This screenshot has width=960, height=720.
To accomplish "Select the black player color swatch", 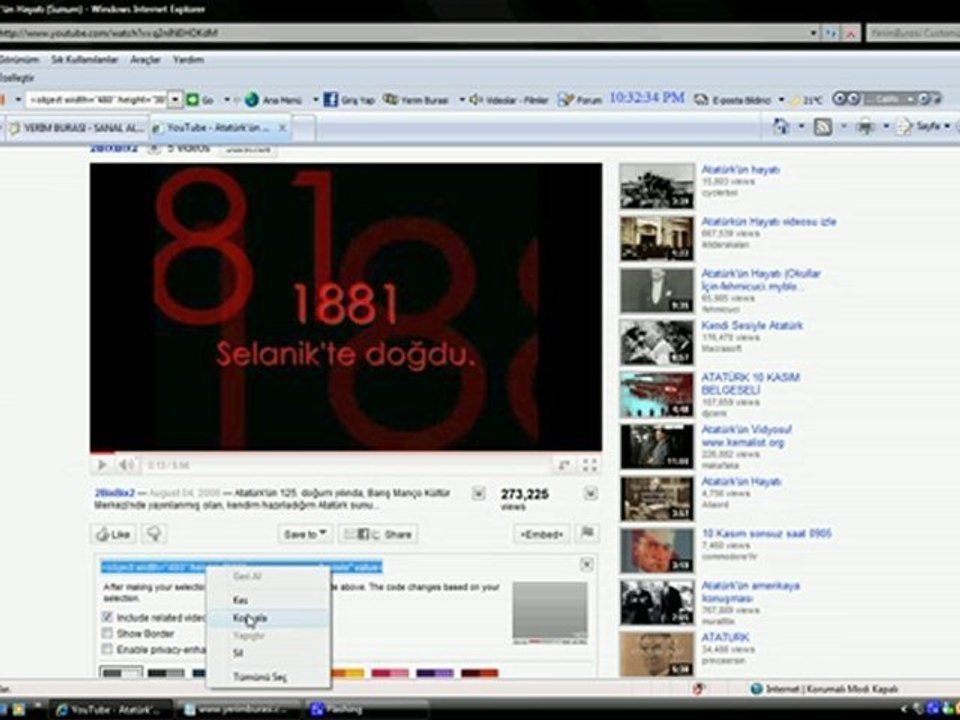I will click(x=165, y=673).
